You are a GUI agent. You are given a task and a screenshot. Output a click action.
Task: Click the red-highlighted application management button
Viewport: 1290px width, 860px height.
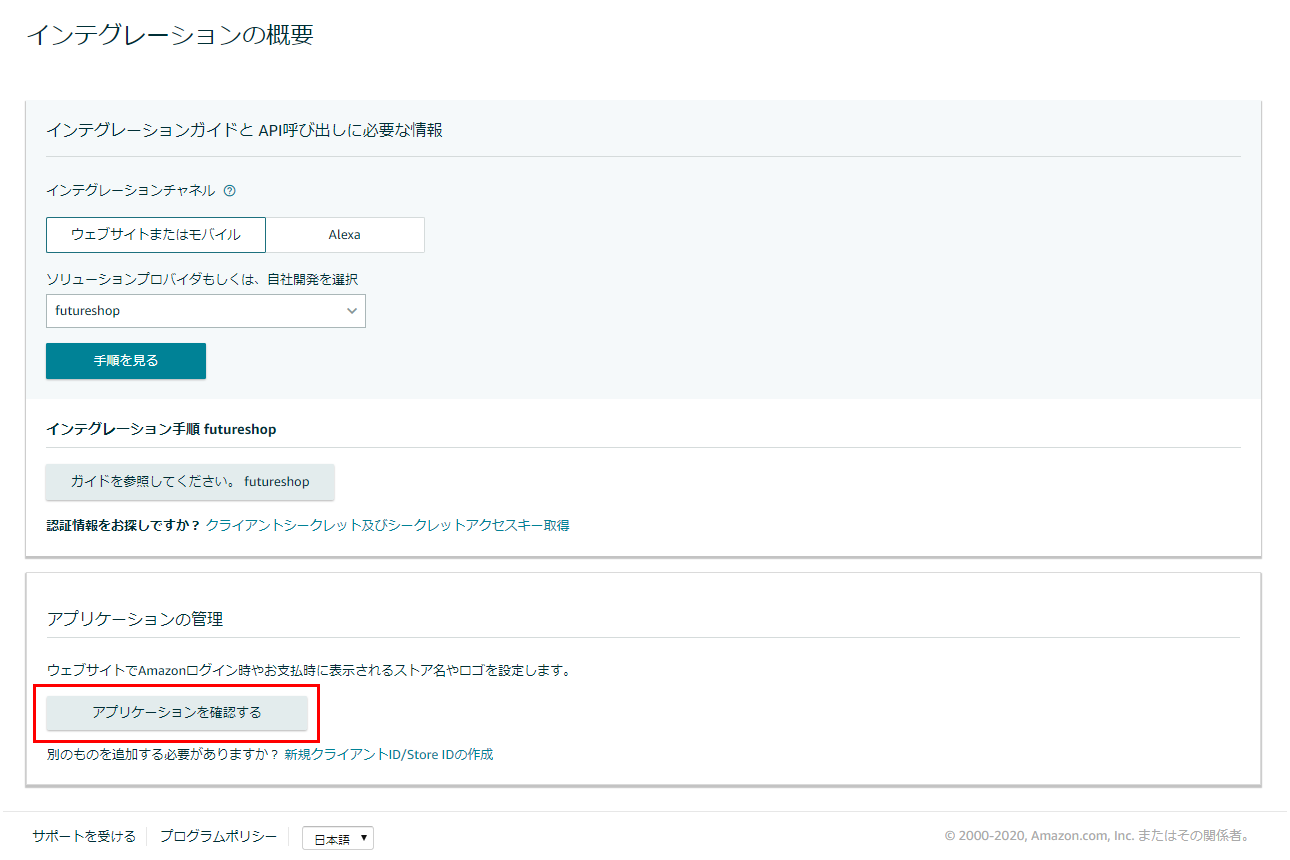[180, 713]
